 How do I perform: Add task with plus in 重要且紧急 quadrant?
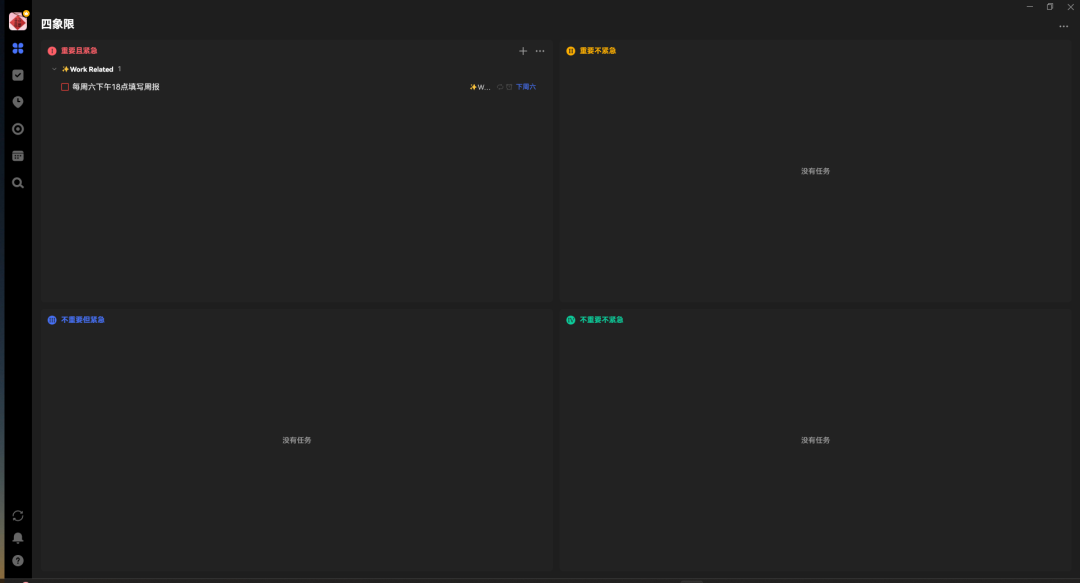523,51
